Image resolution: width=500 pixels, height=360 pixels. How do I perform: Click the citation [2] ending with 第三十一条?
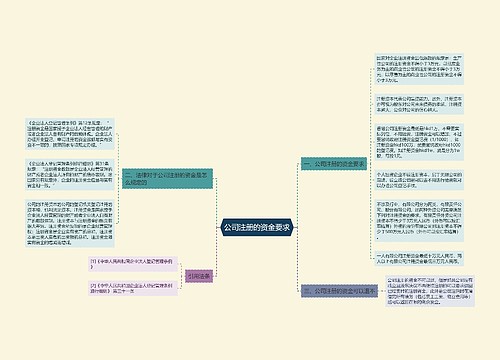(x=133, y=288)
